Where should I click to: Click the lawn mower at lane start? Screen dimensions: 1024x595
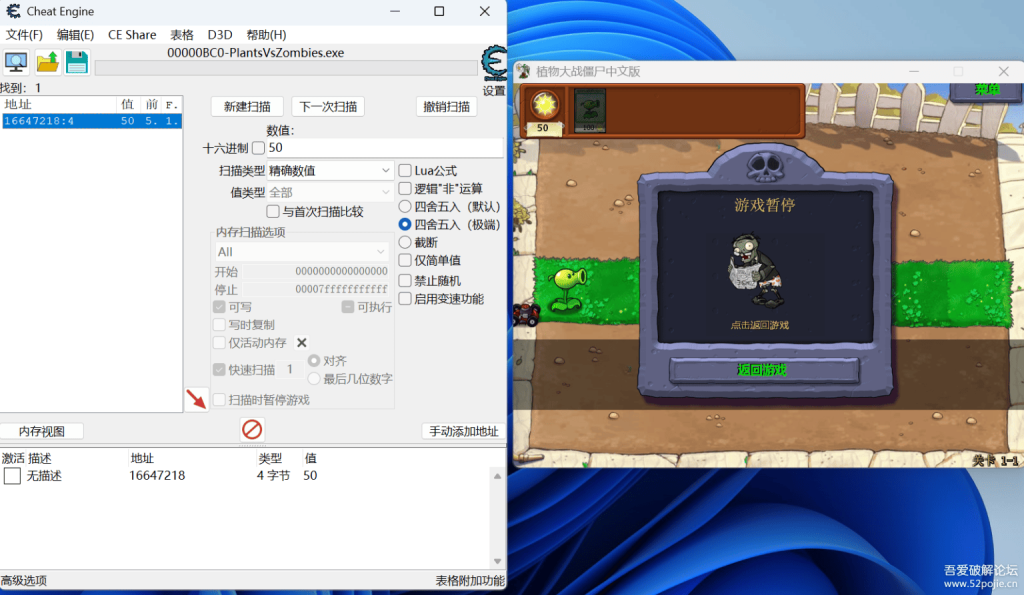pos(525,314)
